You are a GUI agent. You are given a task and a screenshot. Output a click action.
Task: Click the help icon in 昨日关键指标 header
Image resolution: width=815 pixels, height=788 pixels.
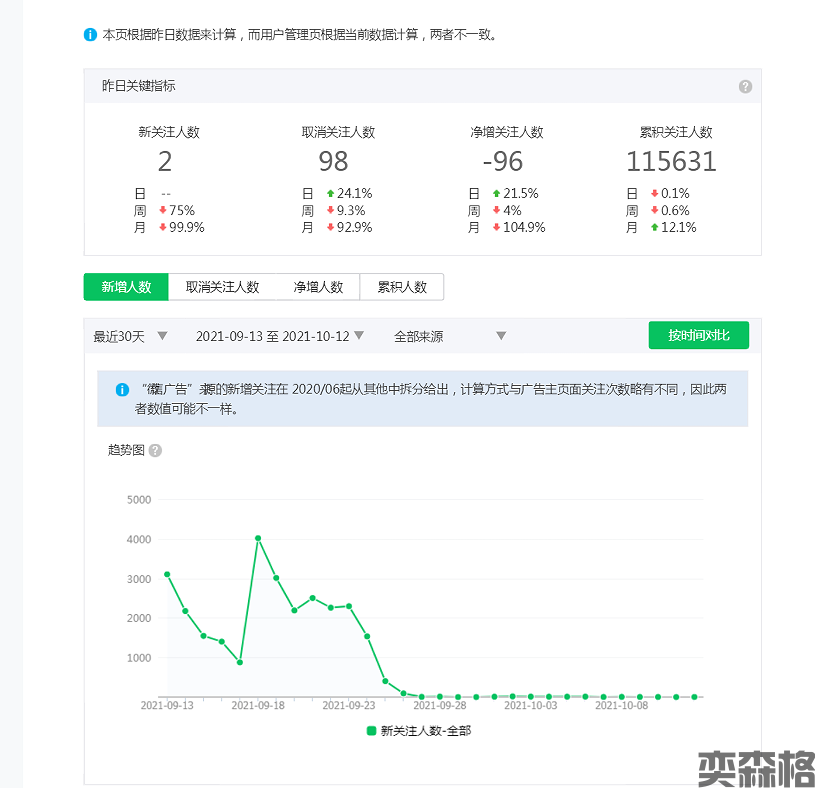[x=745, y=87]
